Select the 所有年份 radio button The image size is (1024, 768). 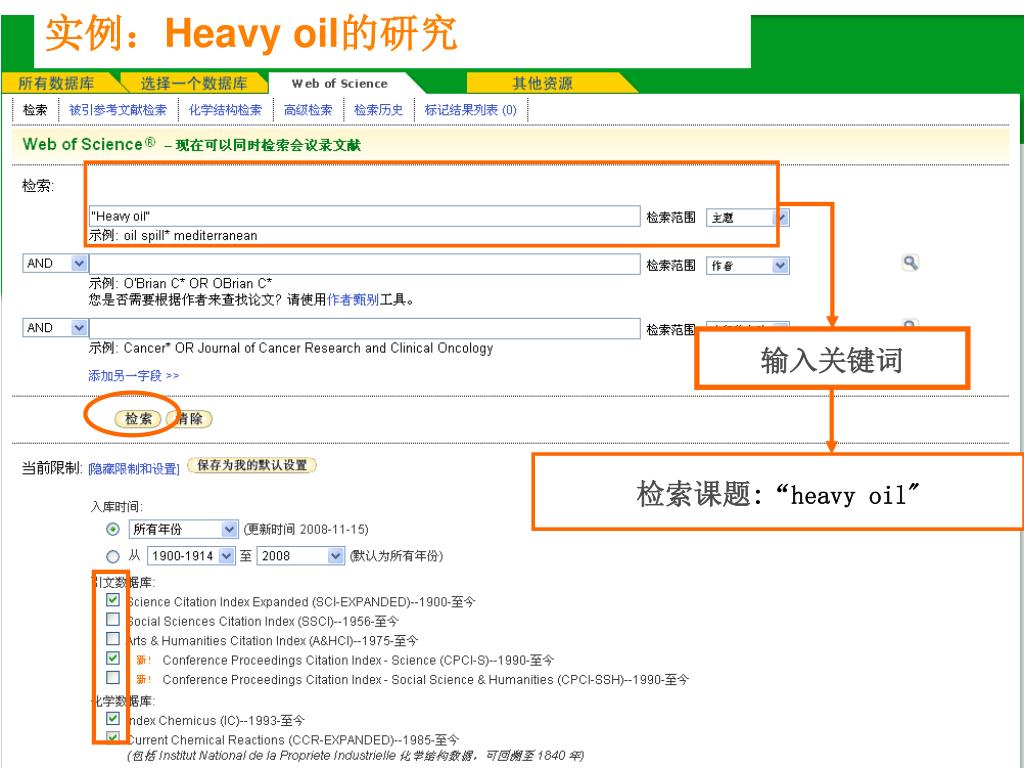113,529
